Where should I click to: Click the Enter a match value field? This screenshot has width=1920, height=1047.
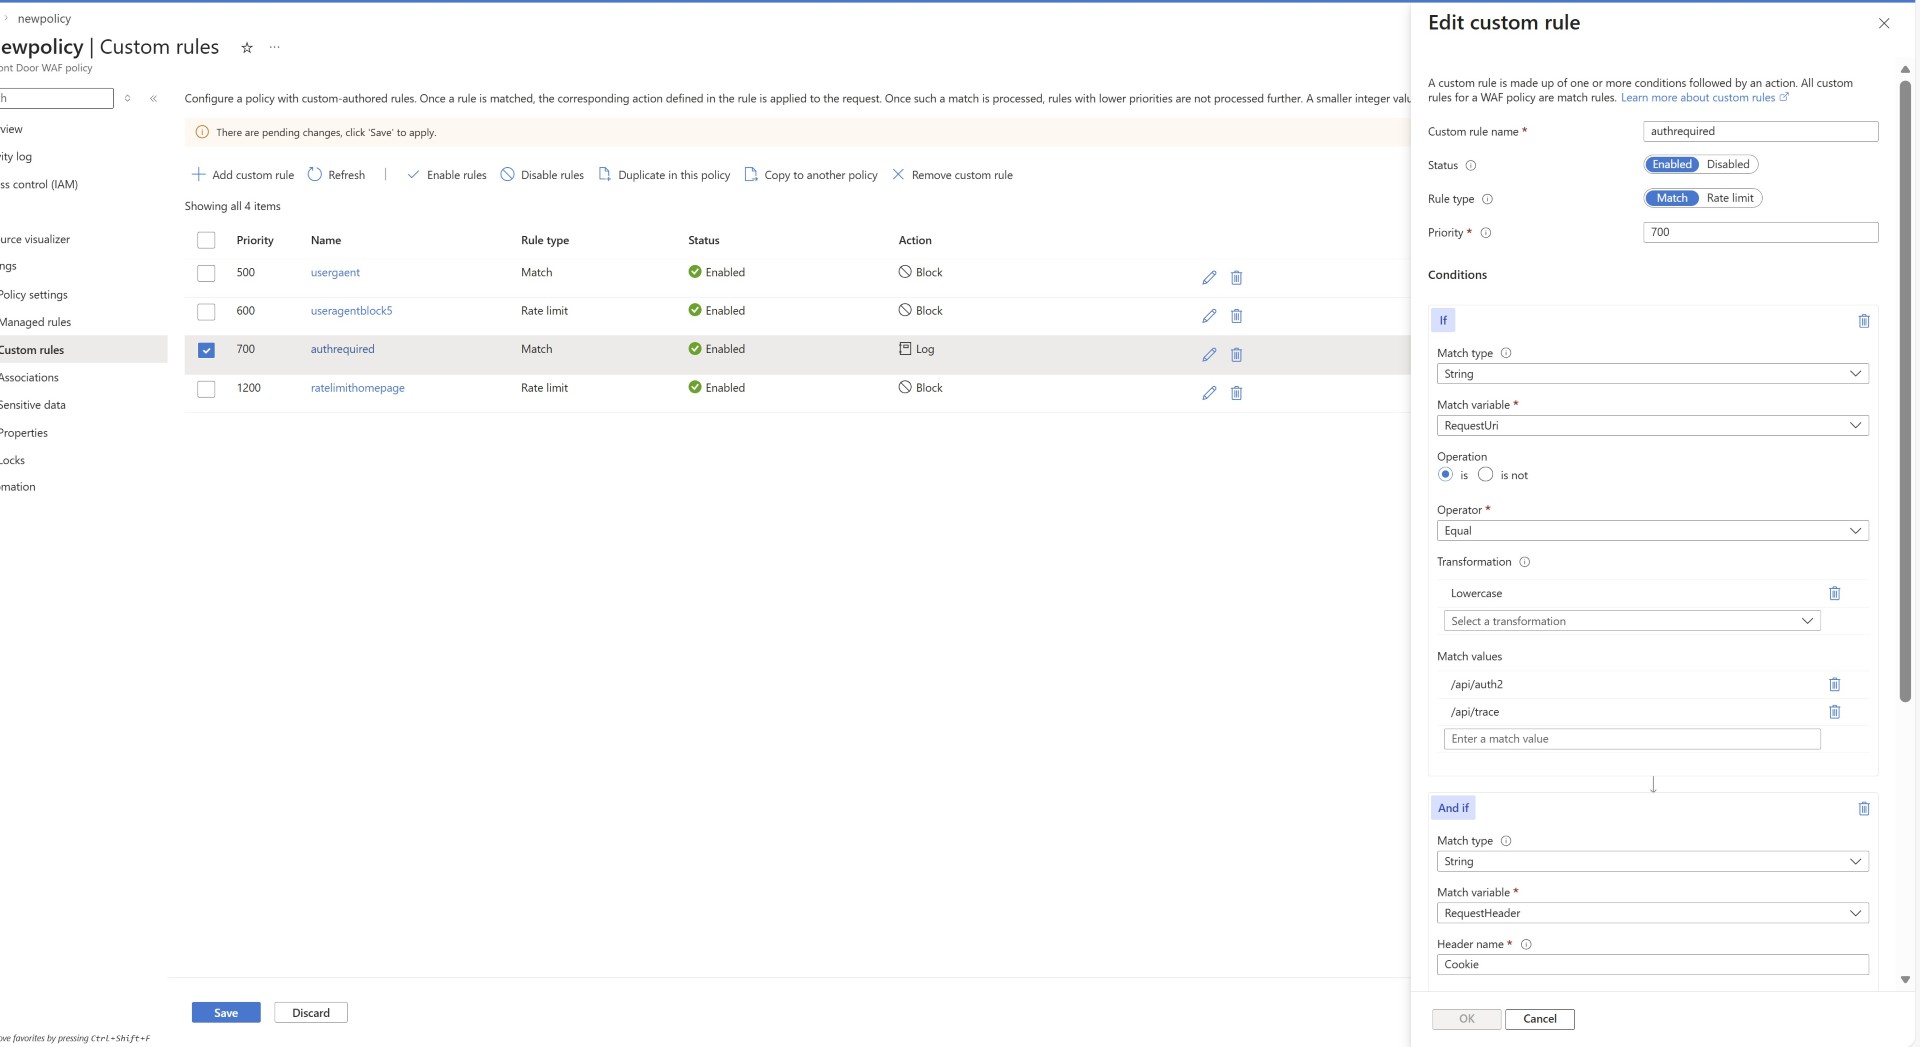coord(1632,739)
